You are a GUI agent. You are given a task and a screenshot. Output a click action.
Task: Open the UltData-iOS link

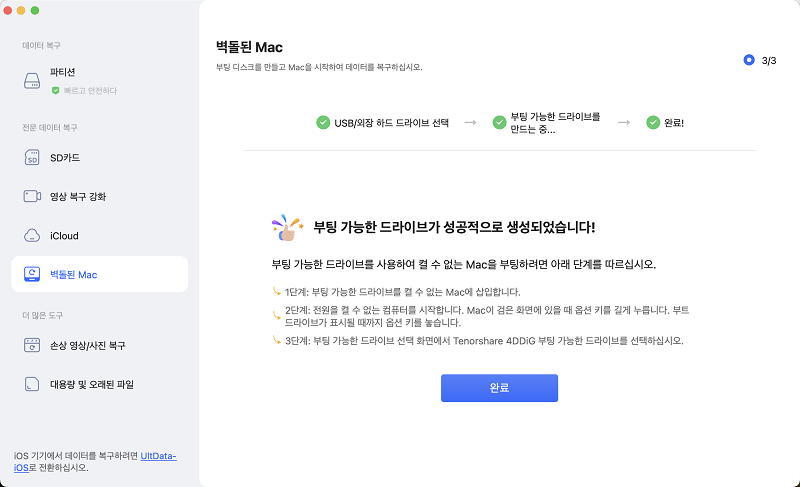[x=95, y=462]
